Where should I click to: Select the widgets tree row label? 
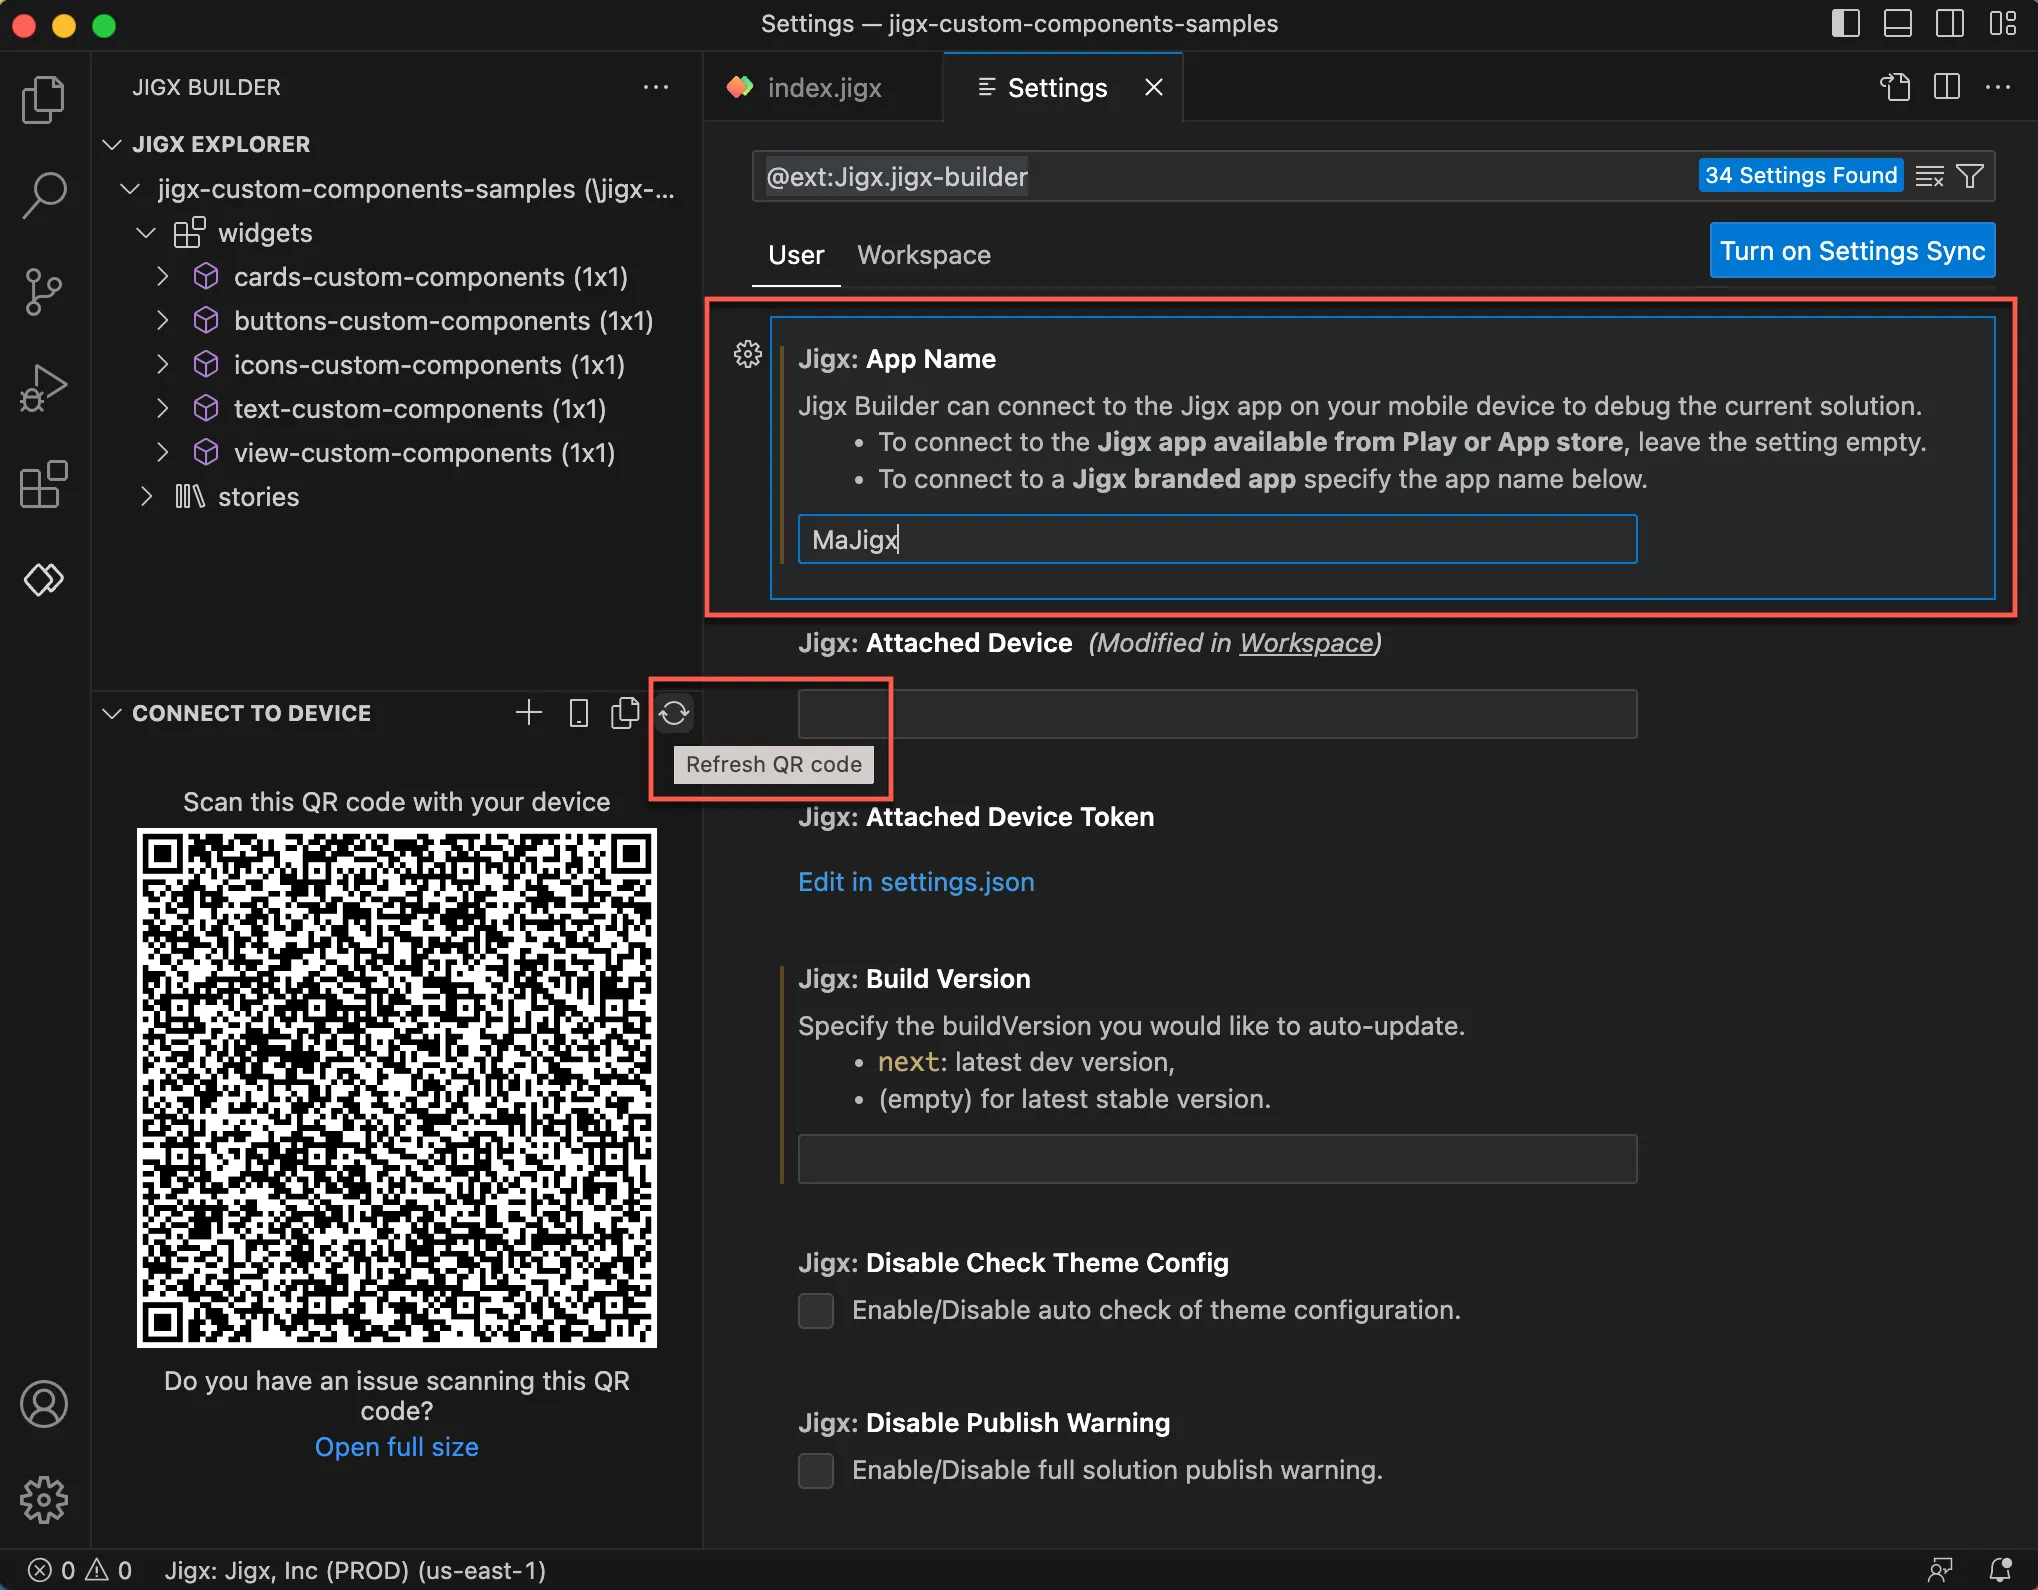pos(265,233)
